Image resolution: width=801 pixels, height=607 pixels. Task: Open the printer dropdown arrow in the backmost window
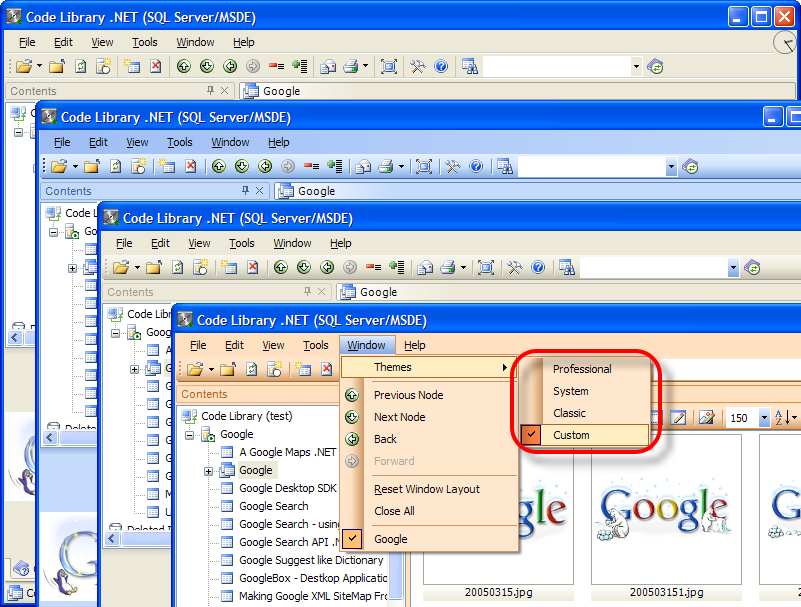pyautogui.click(x=365, y=66)
